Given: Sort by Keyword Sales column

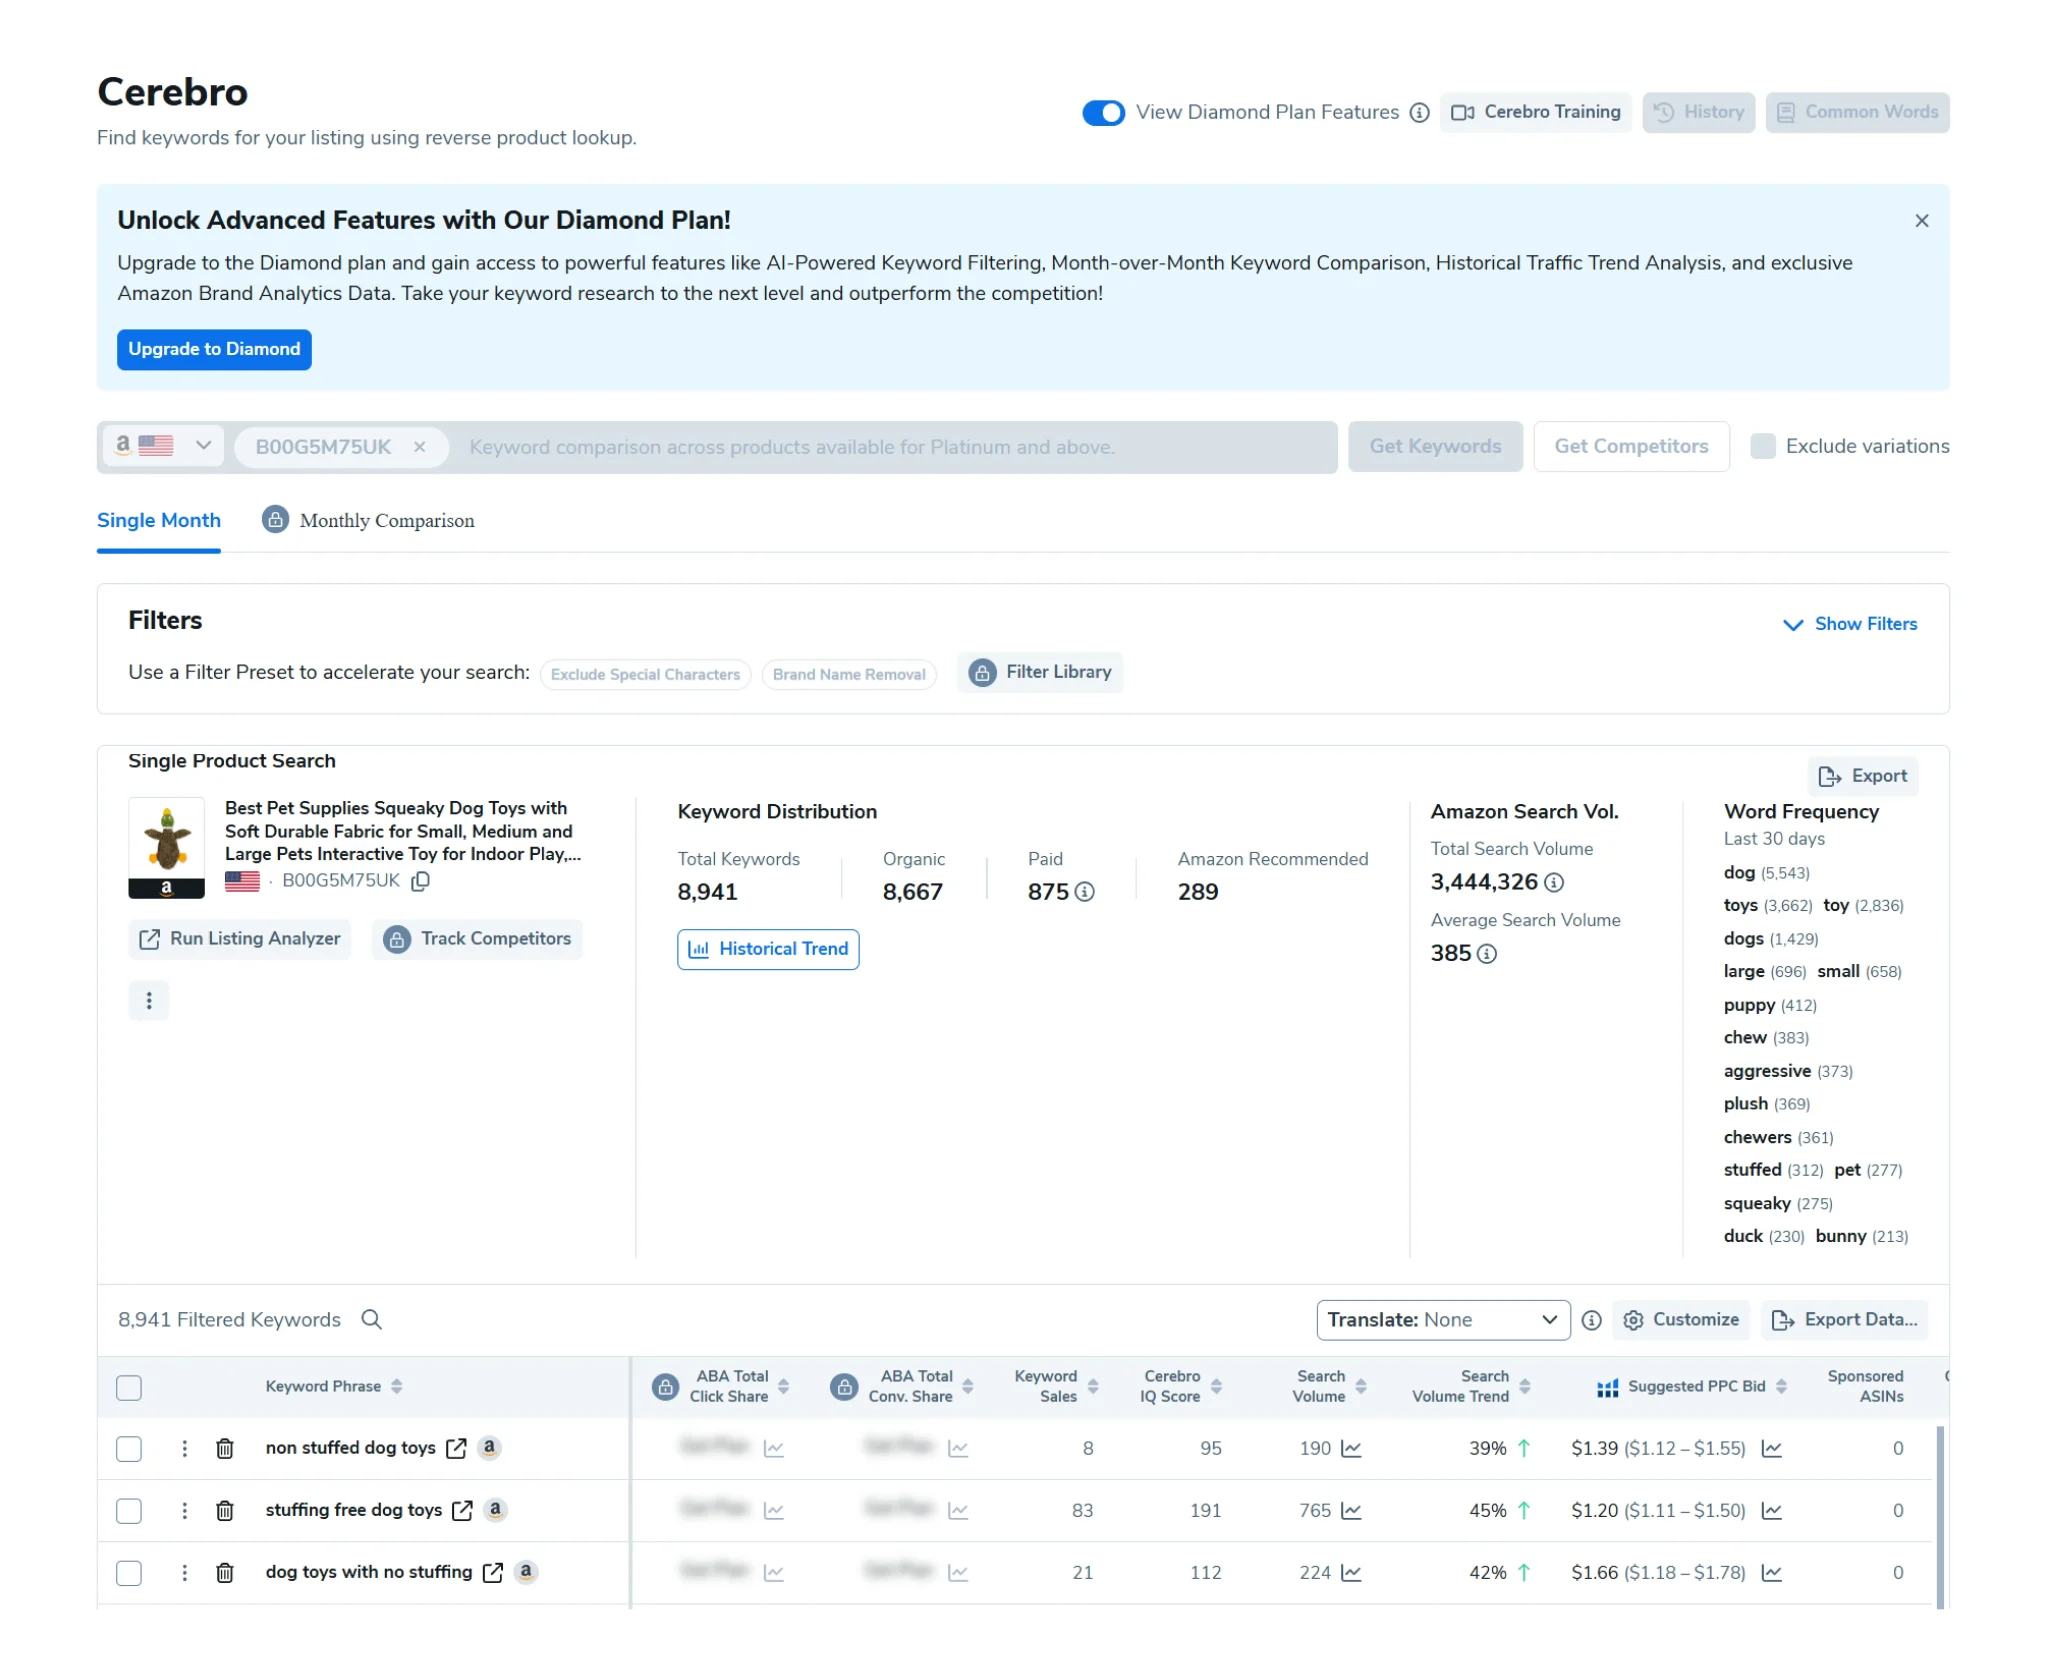Looking at the screenshot, I should (1092, 1387).
